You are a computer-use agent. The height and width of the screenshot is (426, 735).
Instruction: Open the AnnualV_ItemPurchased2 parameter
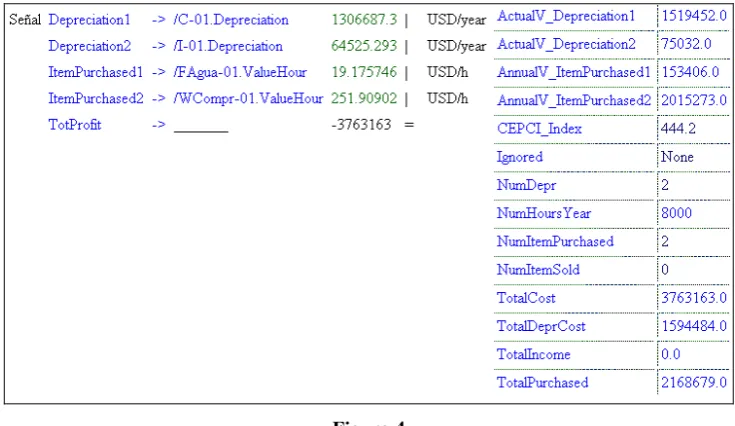[574, 101]
